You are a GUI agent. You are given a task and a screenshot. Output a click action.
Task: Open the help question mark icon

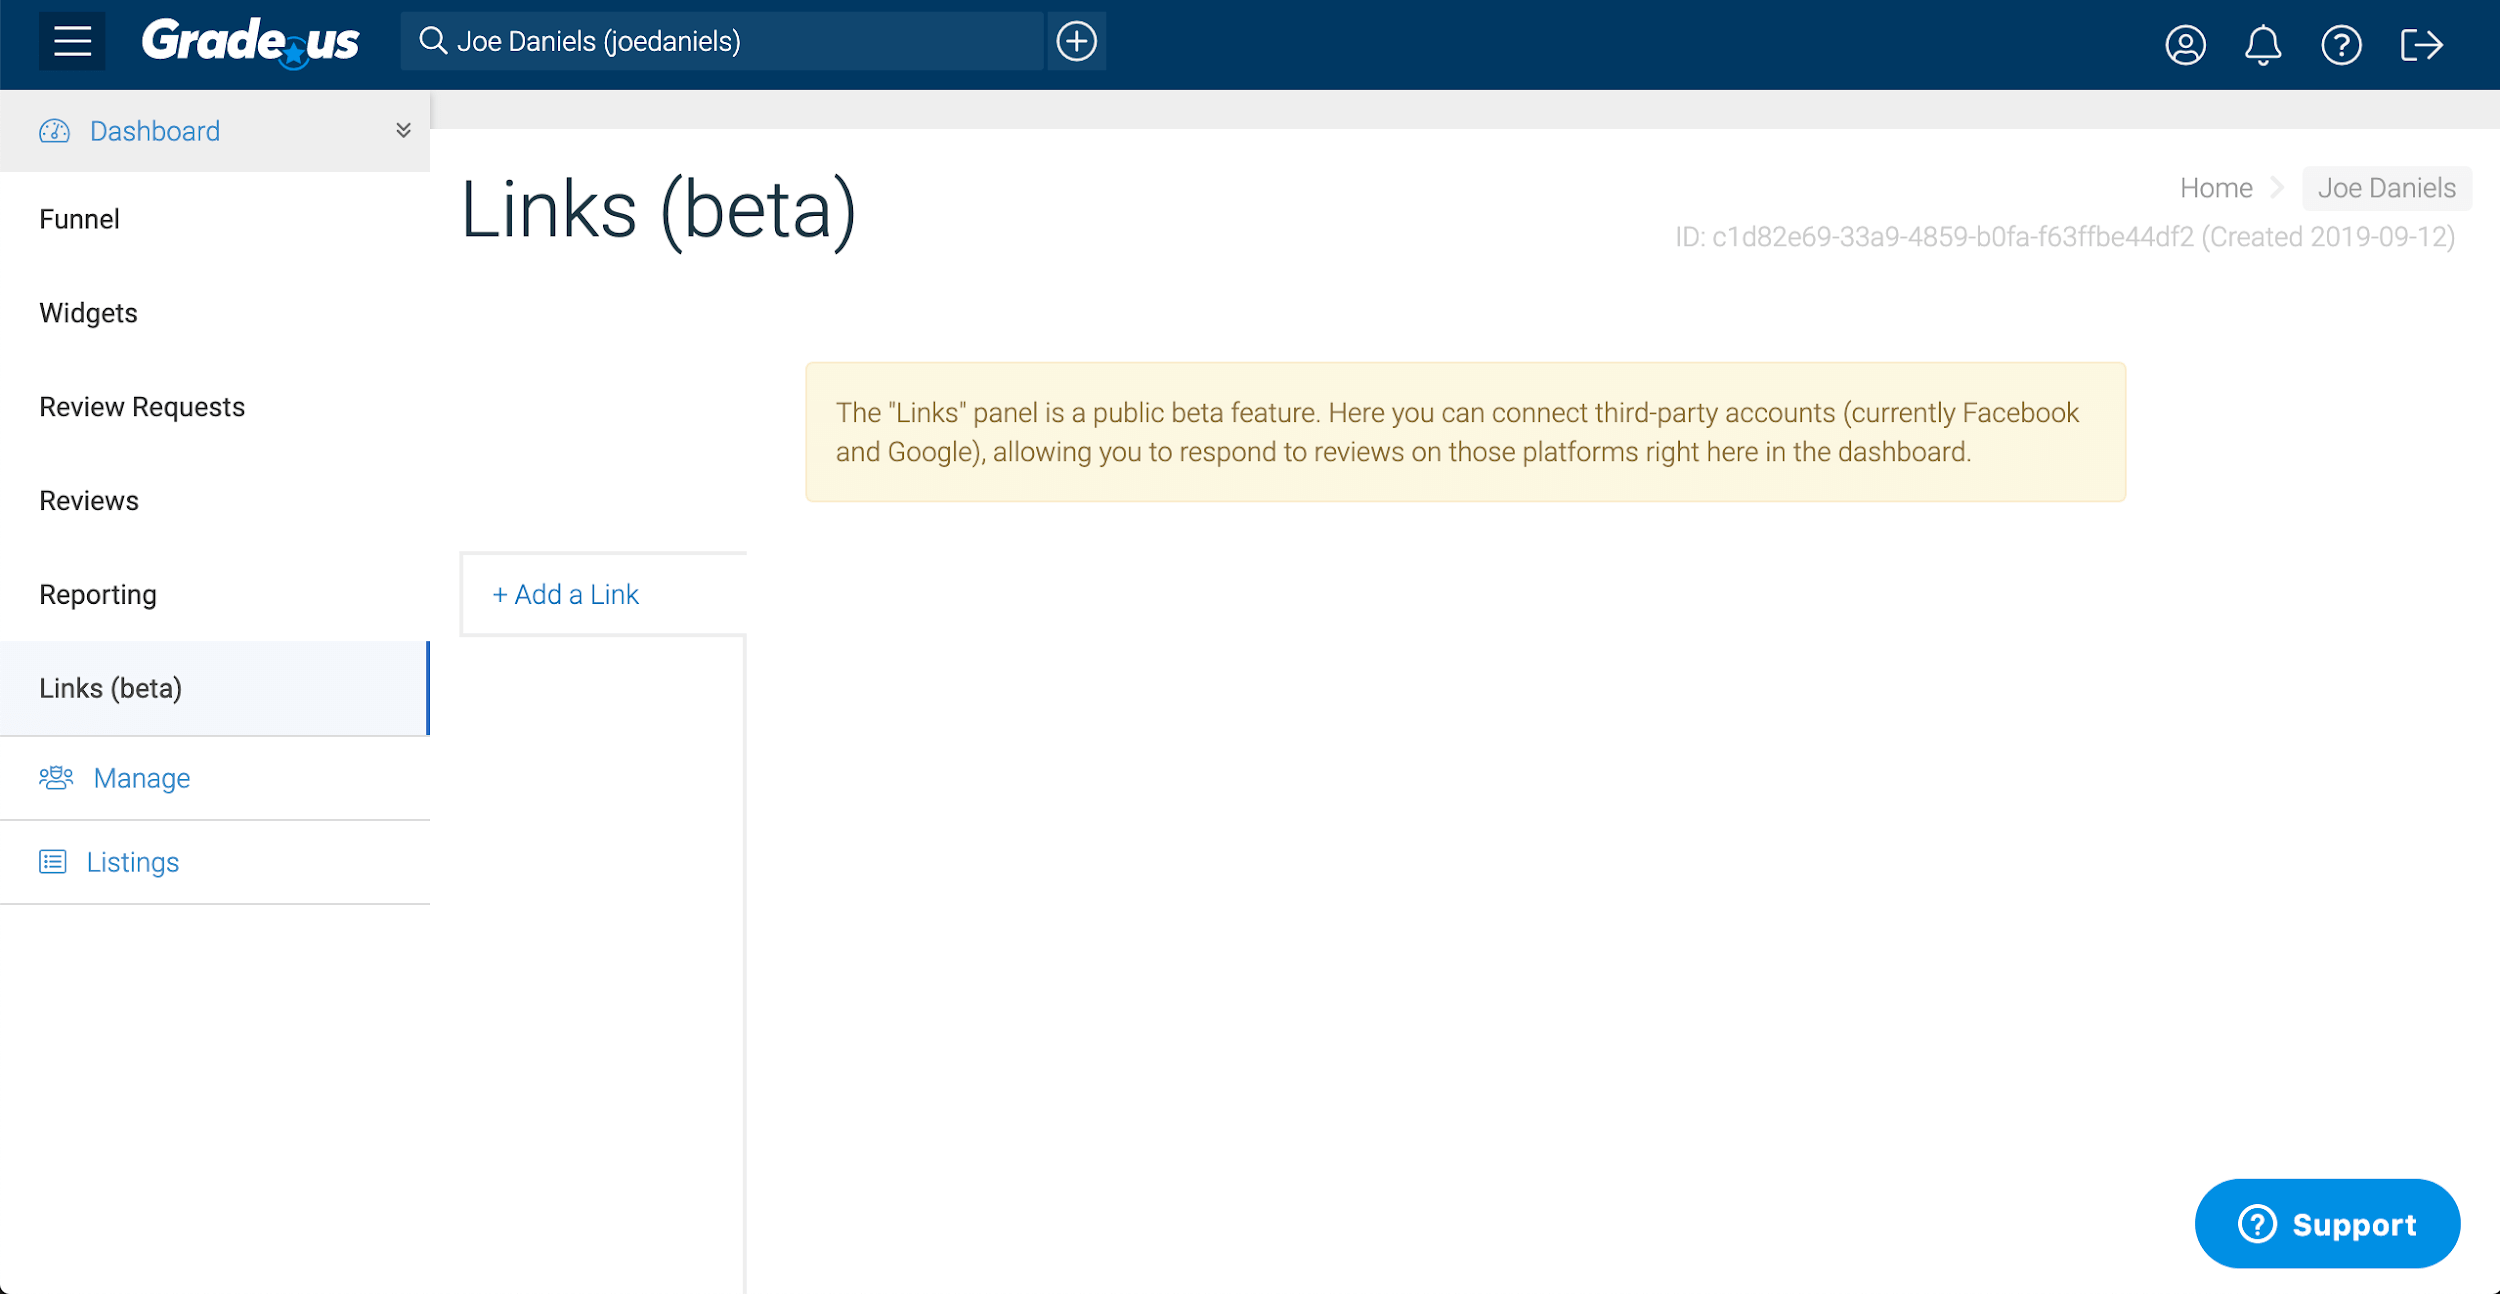(x=2342, y=44)
